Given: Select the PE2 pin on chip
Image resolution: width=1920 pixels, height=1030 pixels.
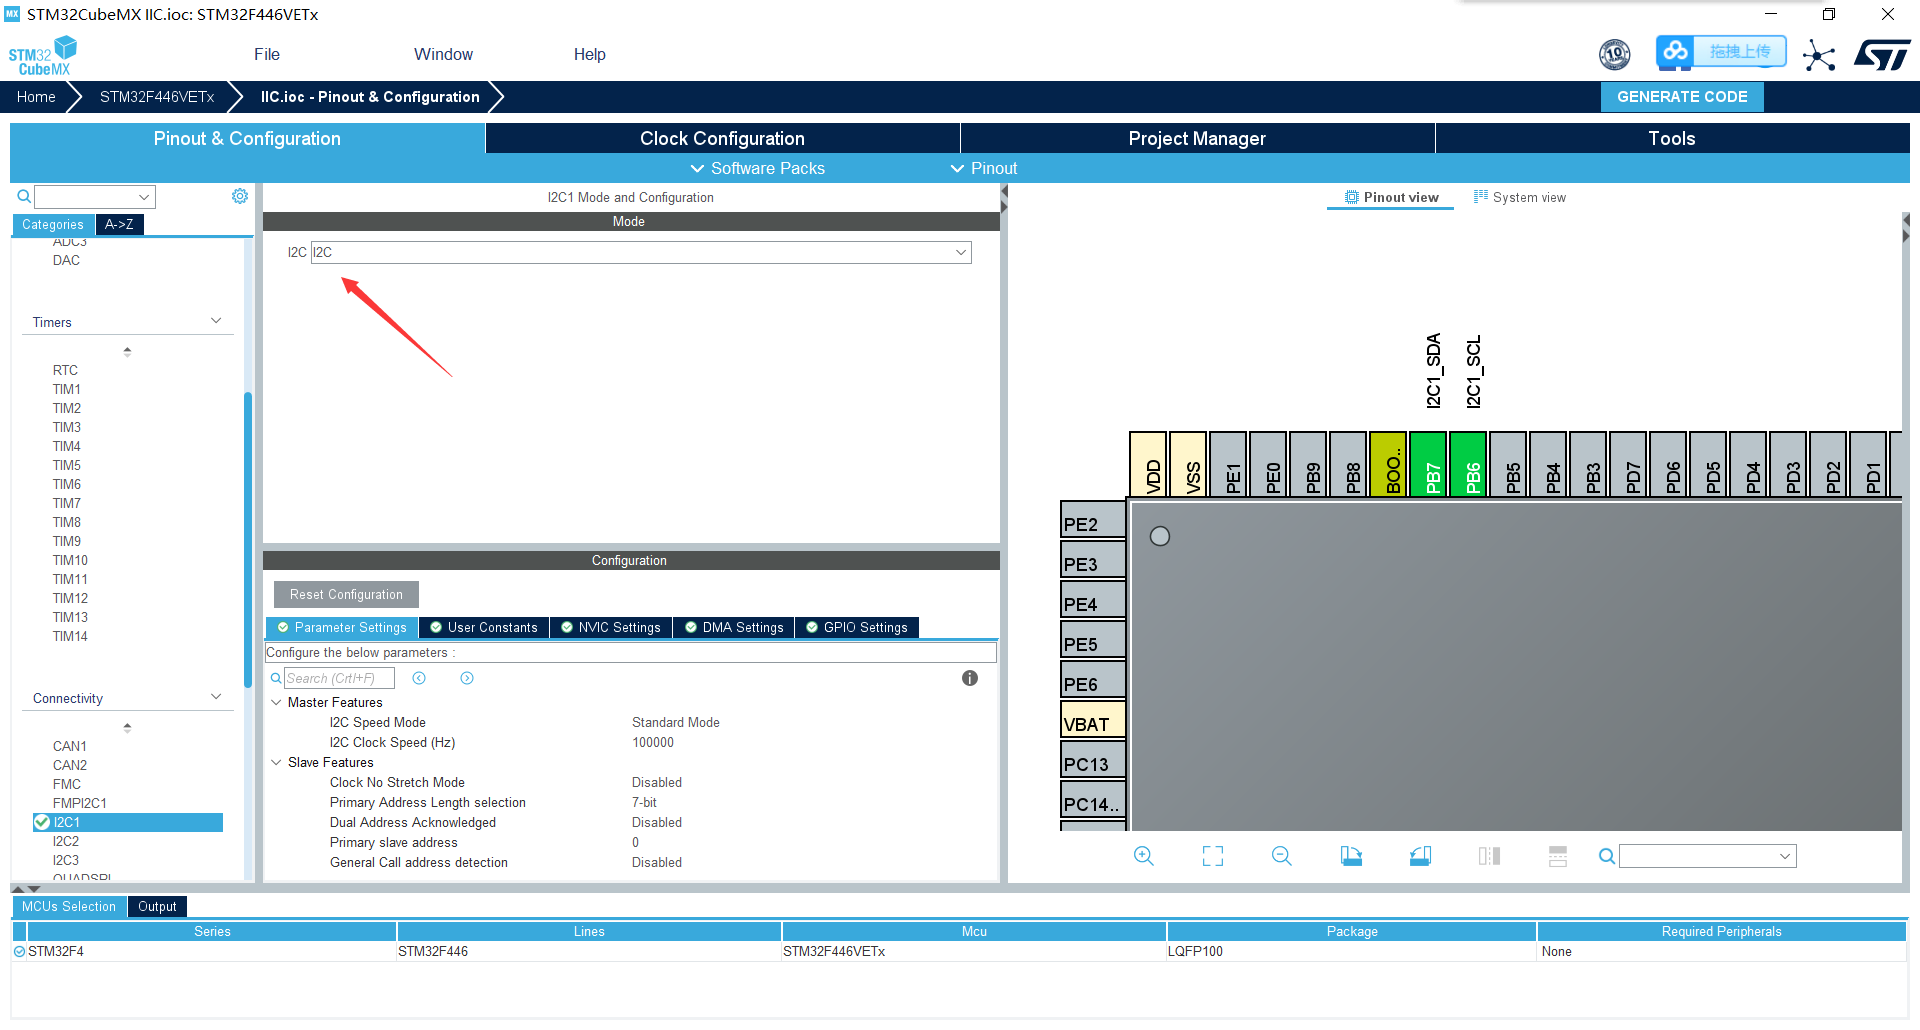Looking at the screenshot, I should click(x=1093, y=520).
